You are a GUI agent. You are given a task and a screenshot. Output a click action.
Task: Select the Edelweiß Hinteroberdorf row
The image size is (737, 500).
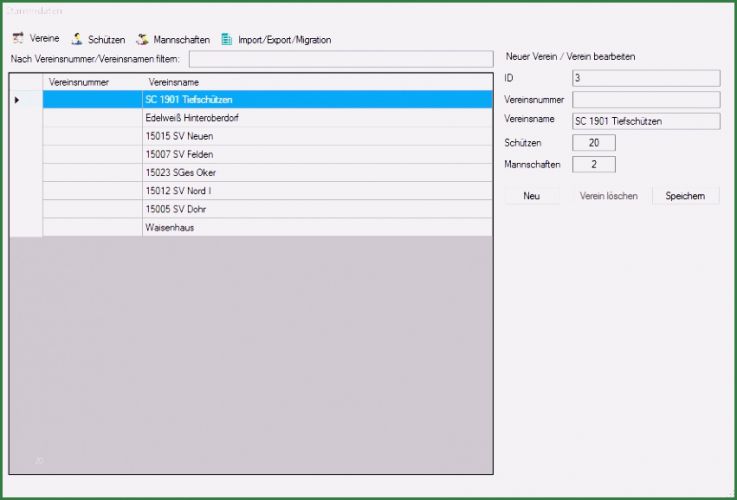pyautogui.click(x=317, y=118)
